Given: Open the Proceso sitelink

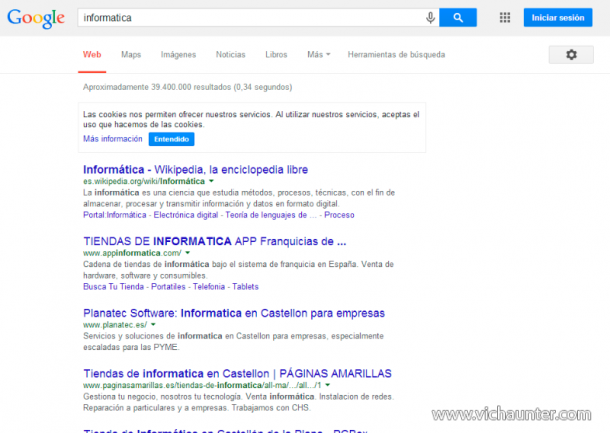Looking at the screenshot, I should [339, 215].
